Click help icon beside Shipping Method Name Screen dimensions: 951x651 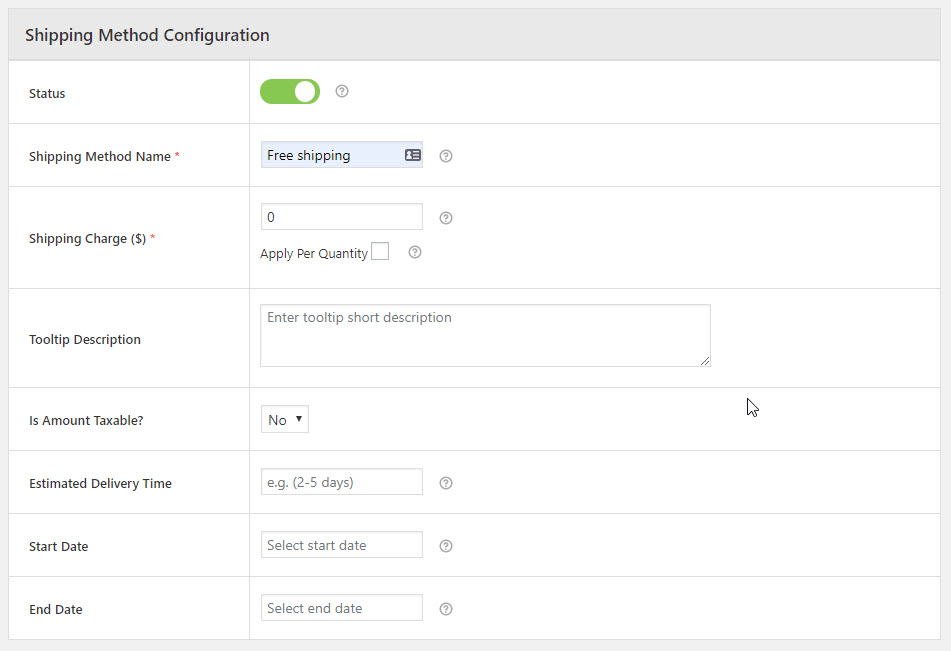click(446, 156)
